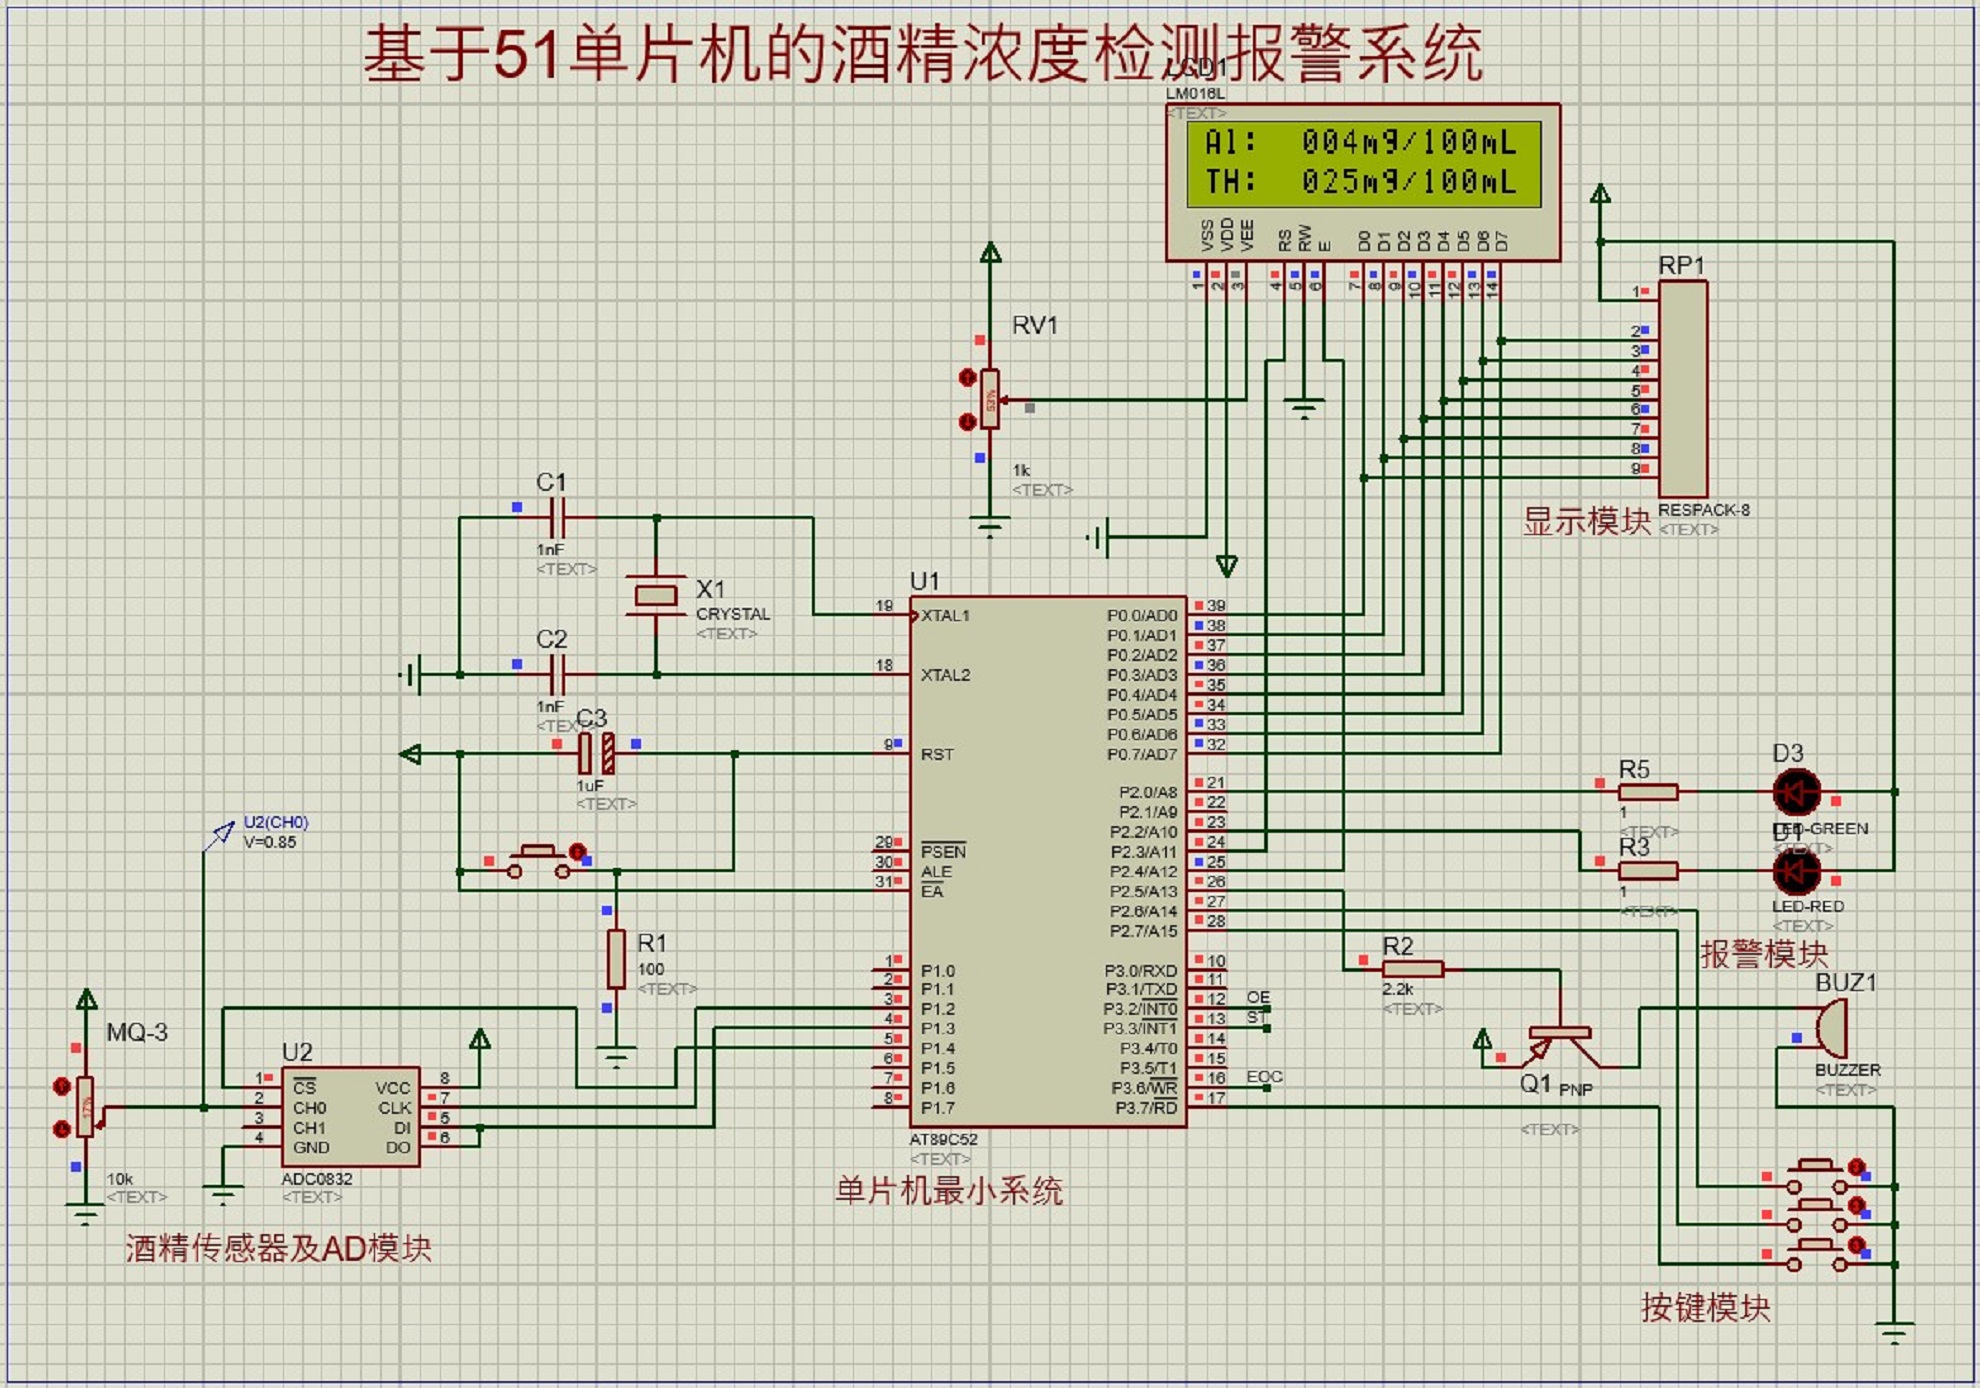Select the BUZ1 buzzer symbol
1980x1388 pixels.
point(1830,1027)
